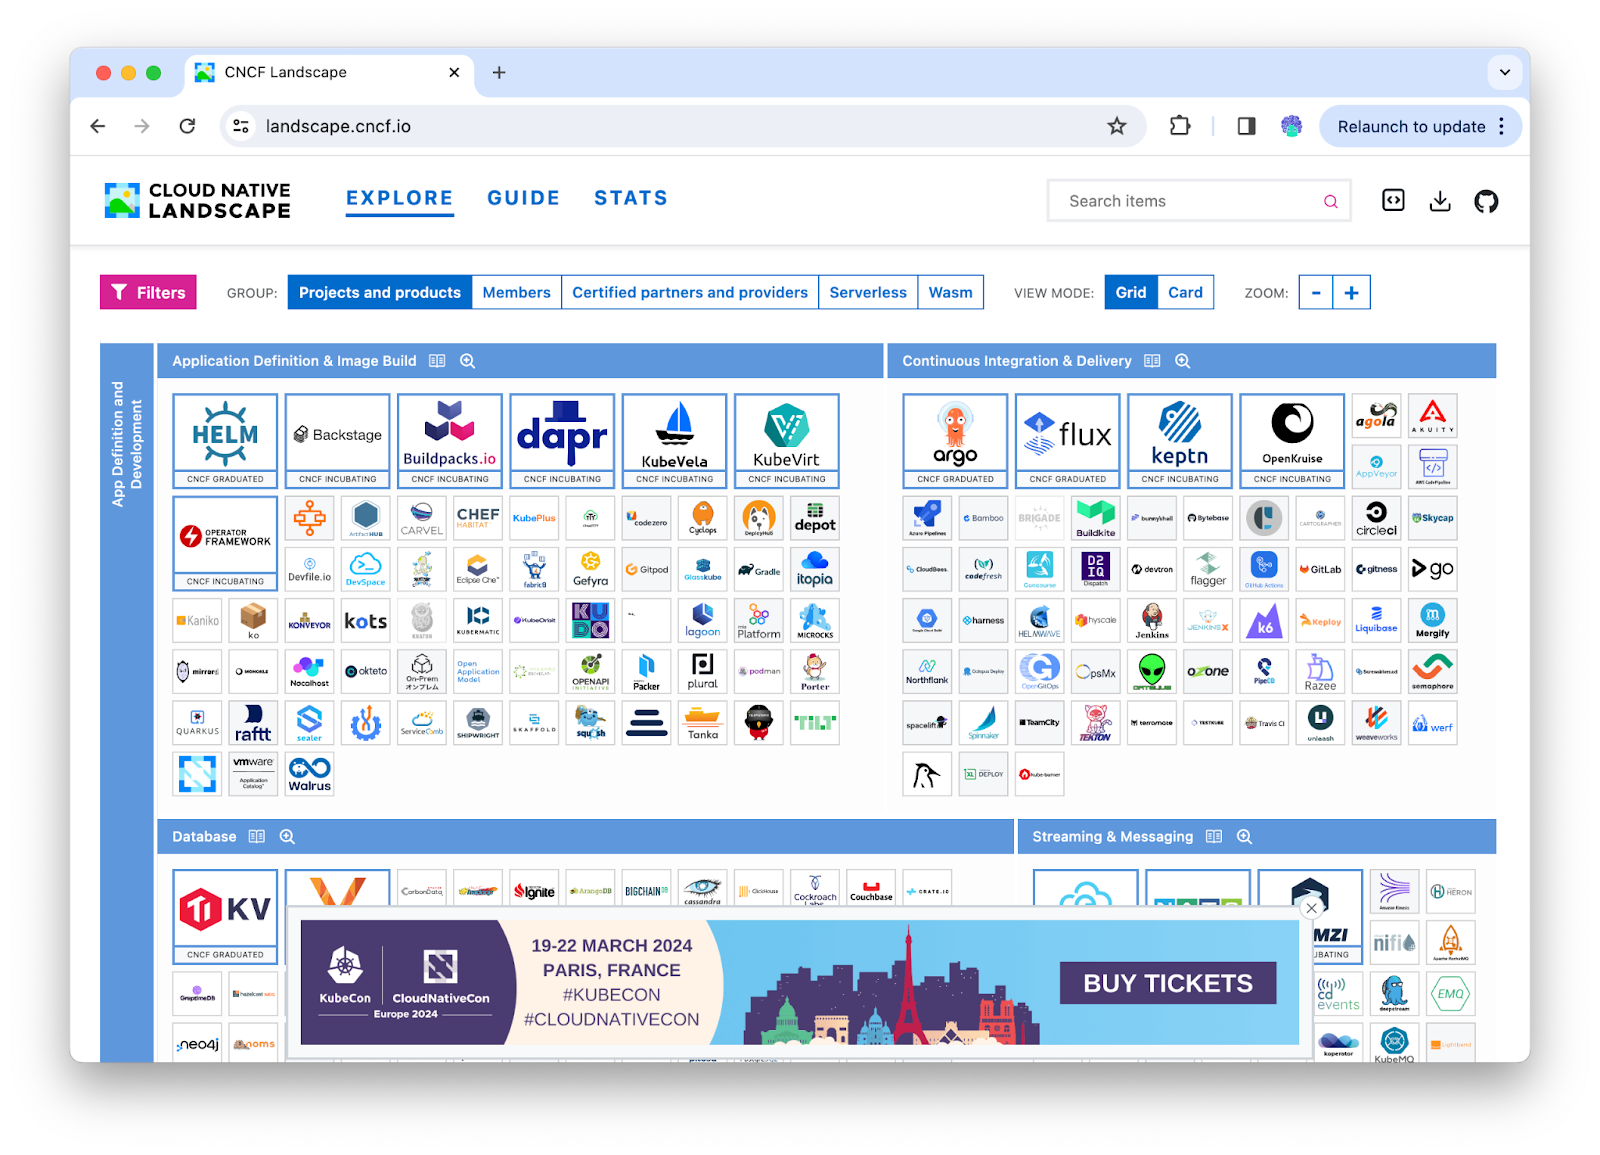Open guide for Application Definition & Image Build
This screenshot has height=1155, width=1600.
pyautogui.click(x=437, y=361)
